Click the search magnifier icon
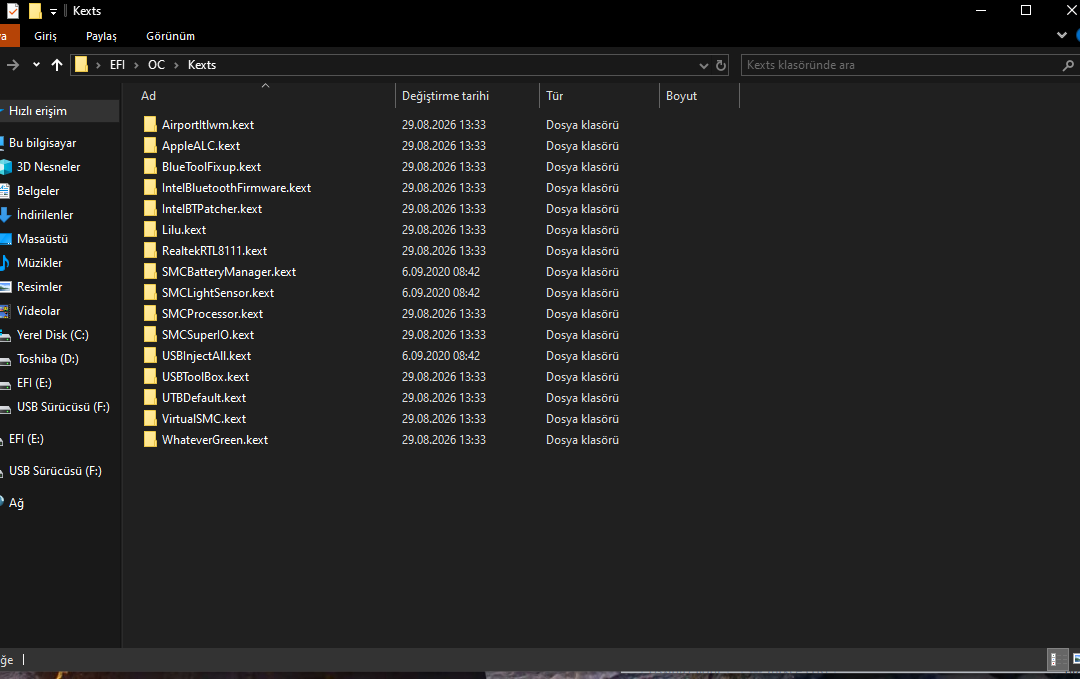 (x=1068, y=65)
